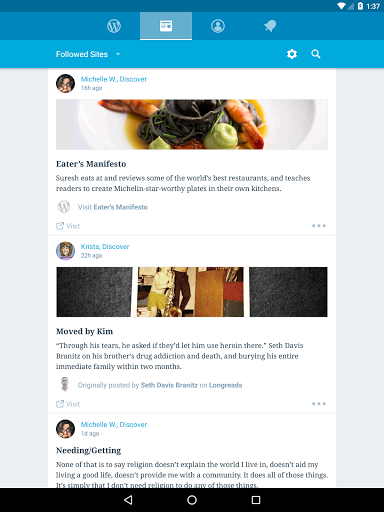Tap Krista's avatar picture
The height and width of the screenshot is (512, 384).
click(65, 251)
